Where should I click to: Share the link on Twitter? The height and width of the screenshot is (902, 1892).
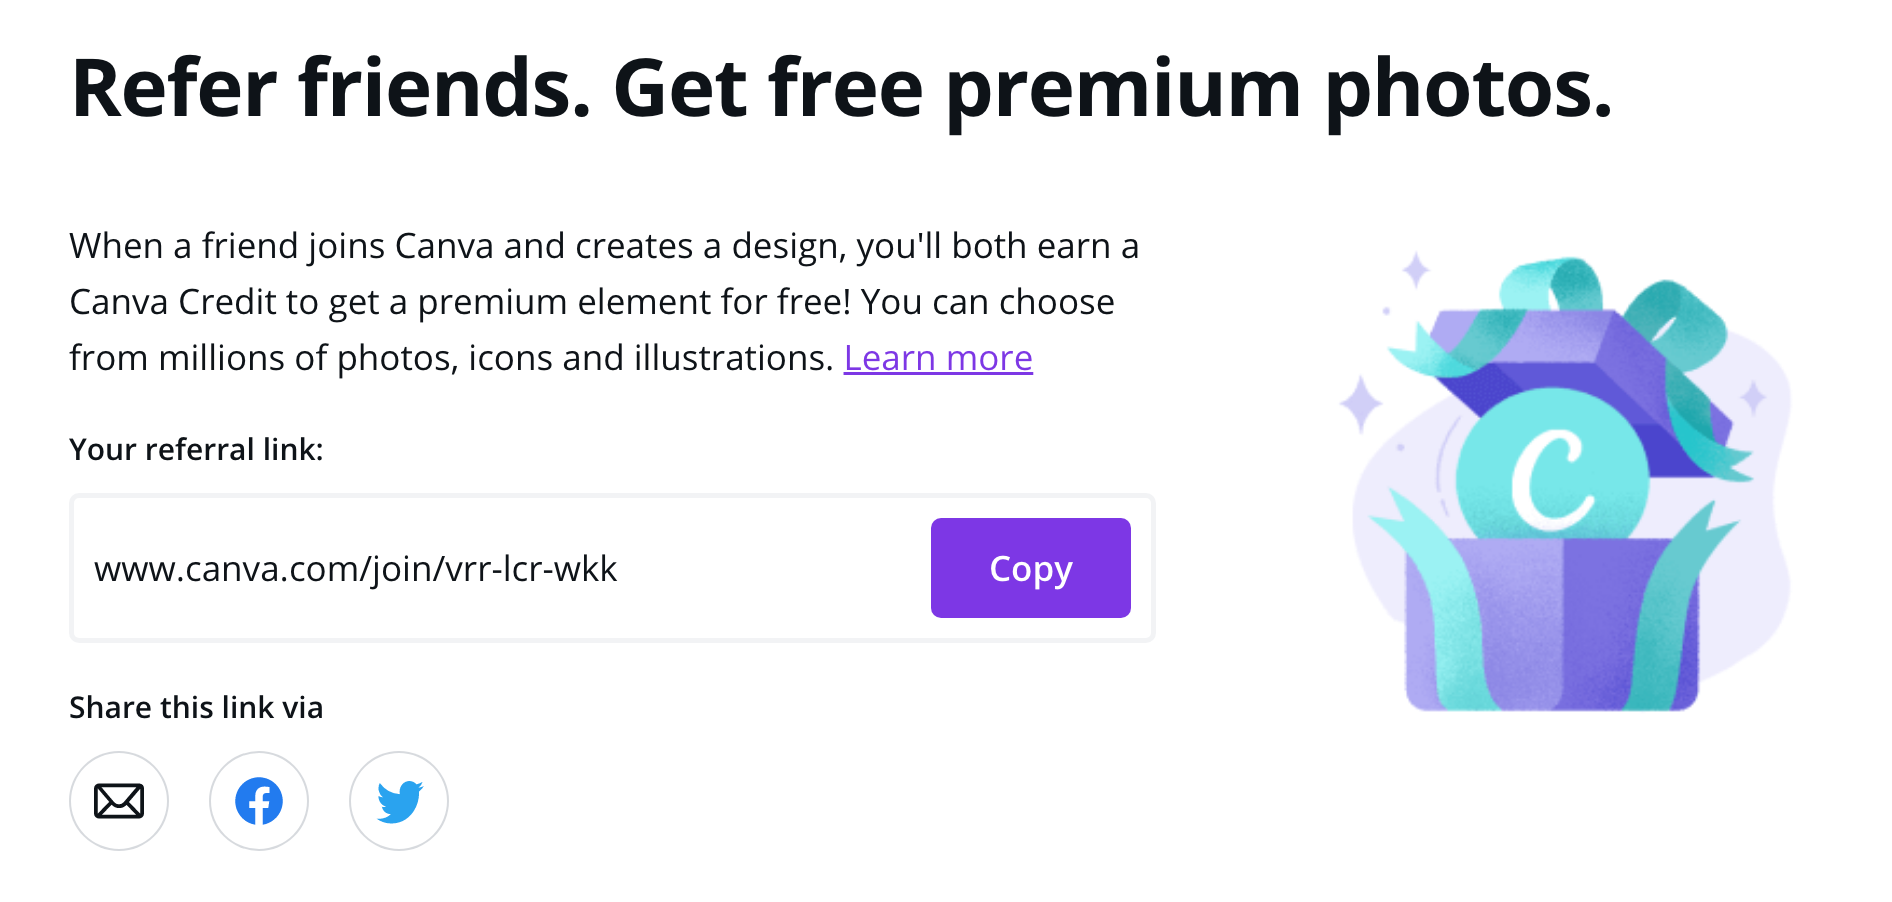point(399,801)
